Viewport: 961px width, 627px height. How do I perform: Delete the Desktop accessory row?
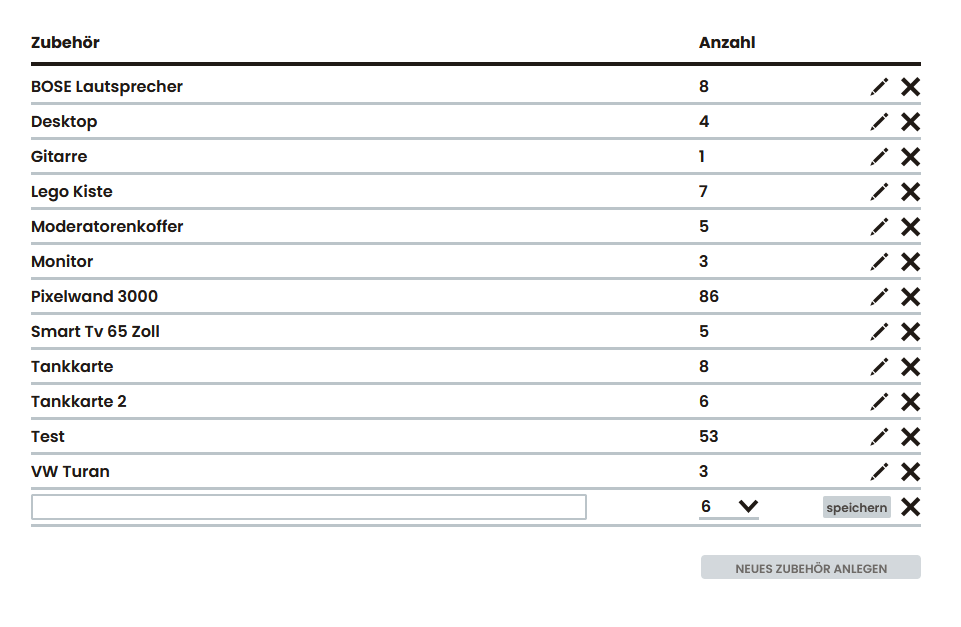(911, 122)
